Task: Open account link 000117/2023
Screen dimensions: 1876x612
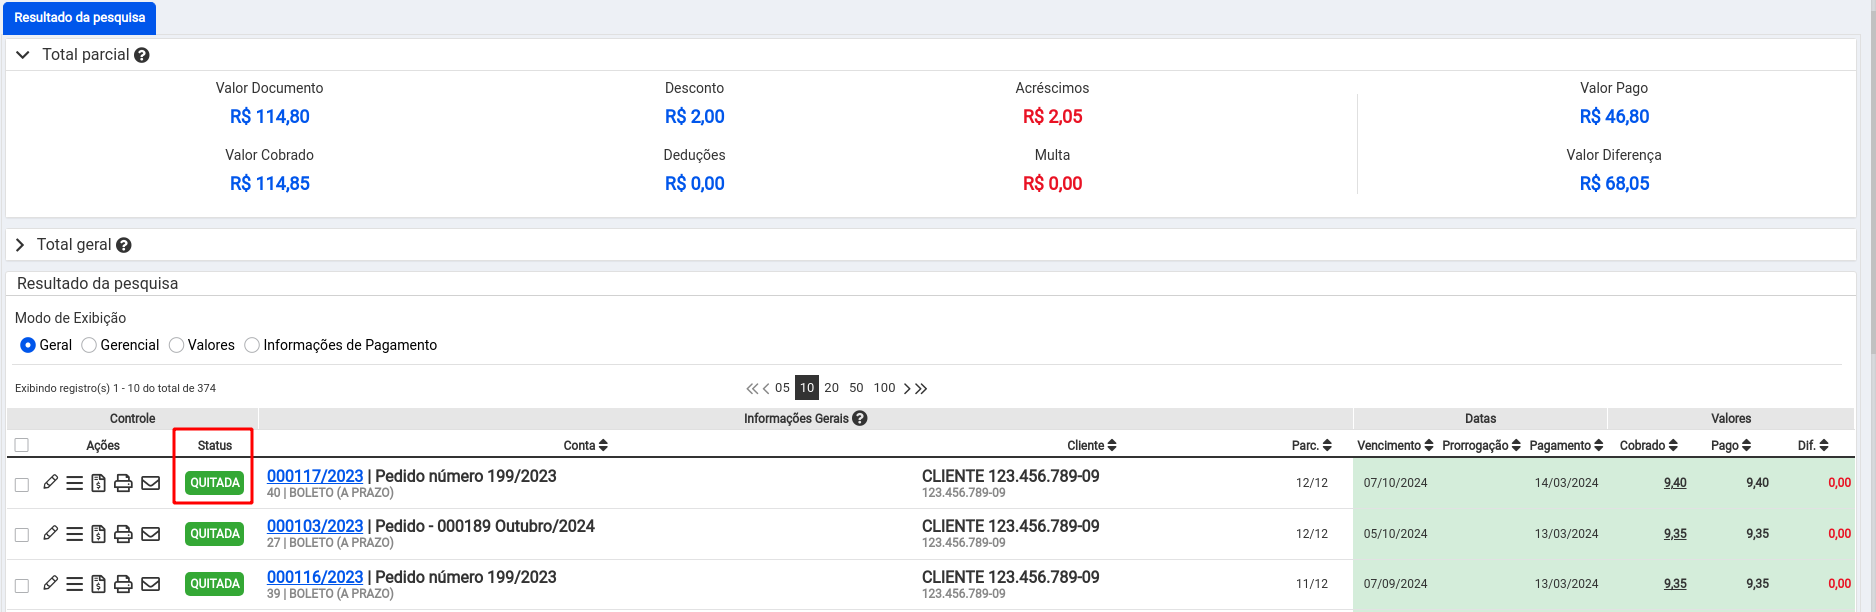Action: pos(315,477)
